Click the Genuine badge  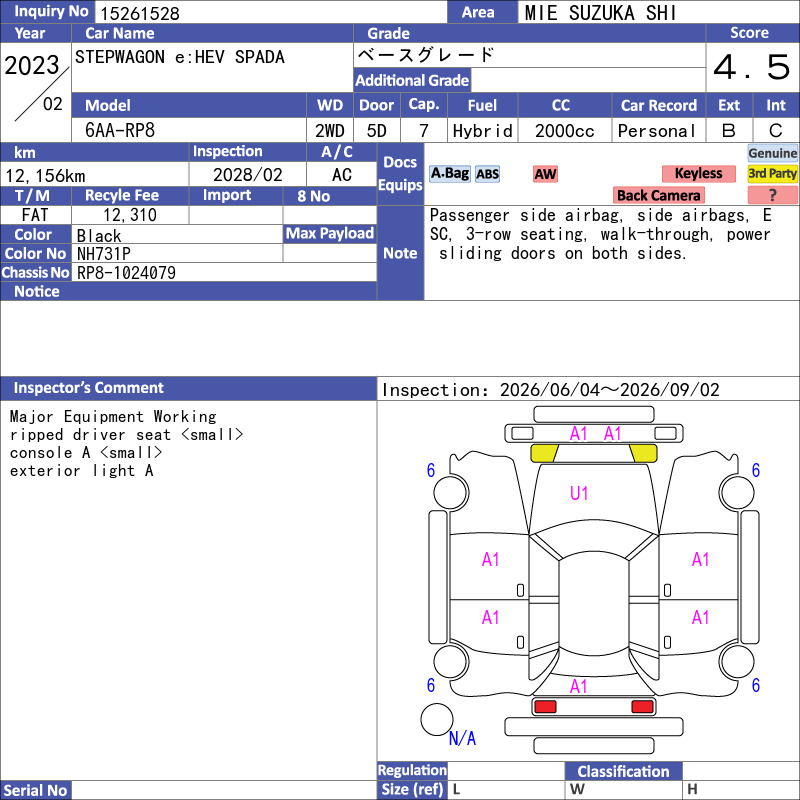coord(772,153)
